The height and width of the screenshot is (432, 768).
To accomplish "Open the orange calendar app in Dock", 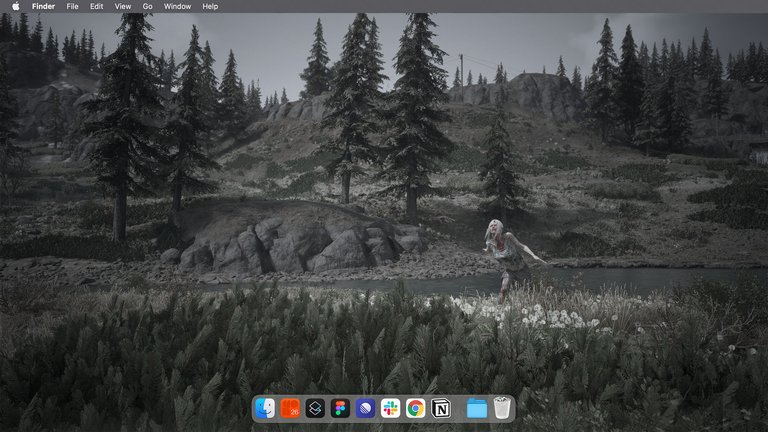I will pyautogui.click(x=290, y=408).
